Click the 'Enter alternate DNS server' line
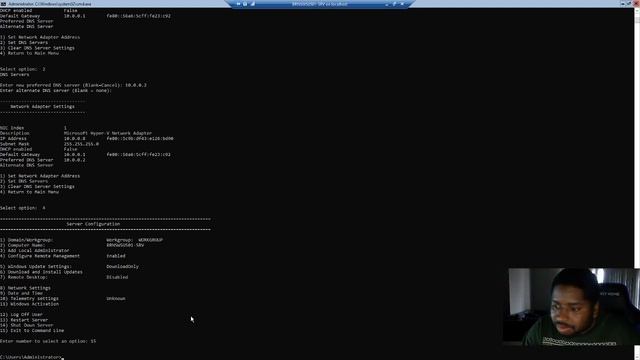The image size is (640, 360). pyautogui.click(x=56, y=91)
